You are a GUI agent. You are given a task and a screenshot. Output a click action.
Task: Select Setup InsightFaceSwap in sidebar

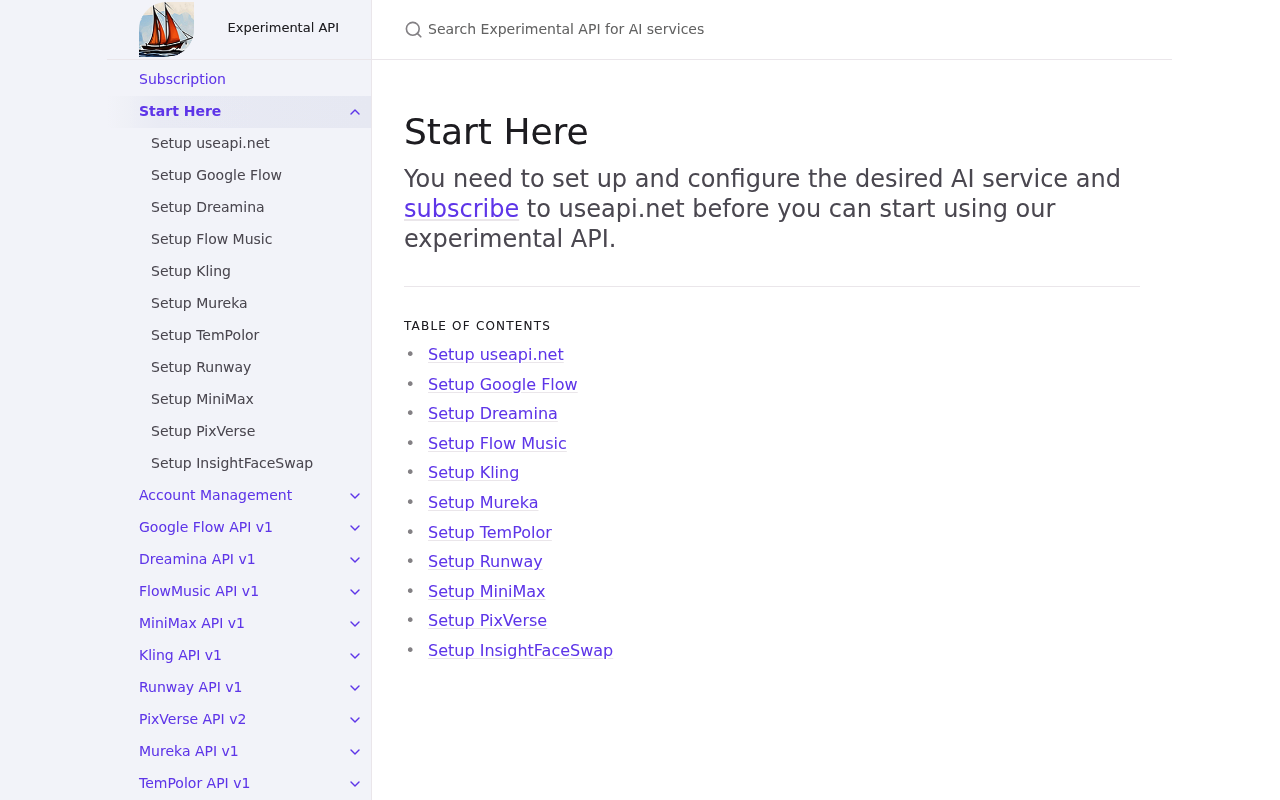(232, 463)
